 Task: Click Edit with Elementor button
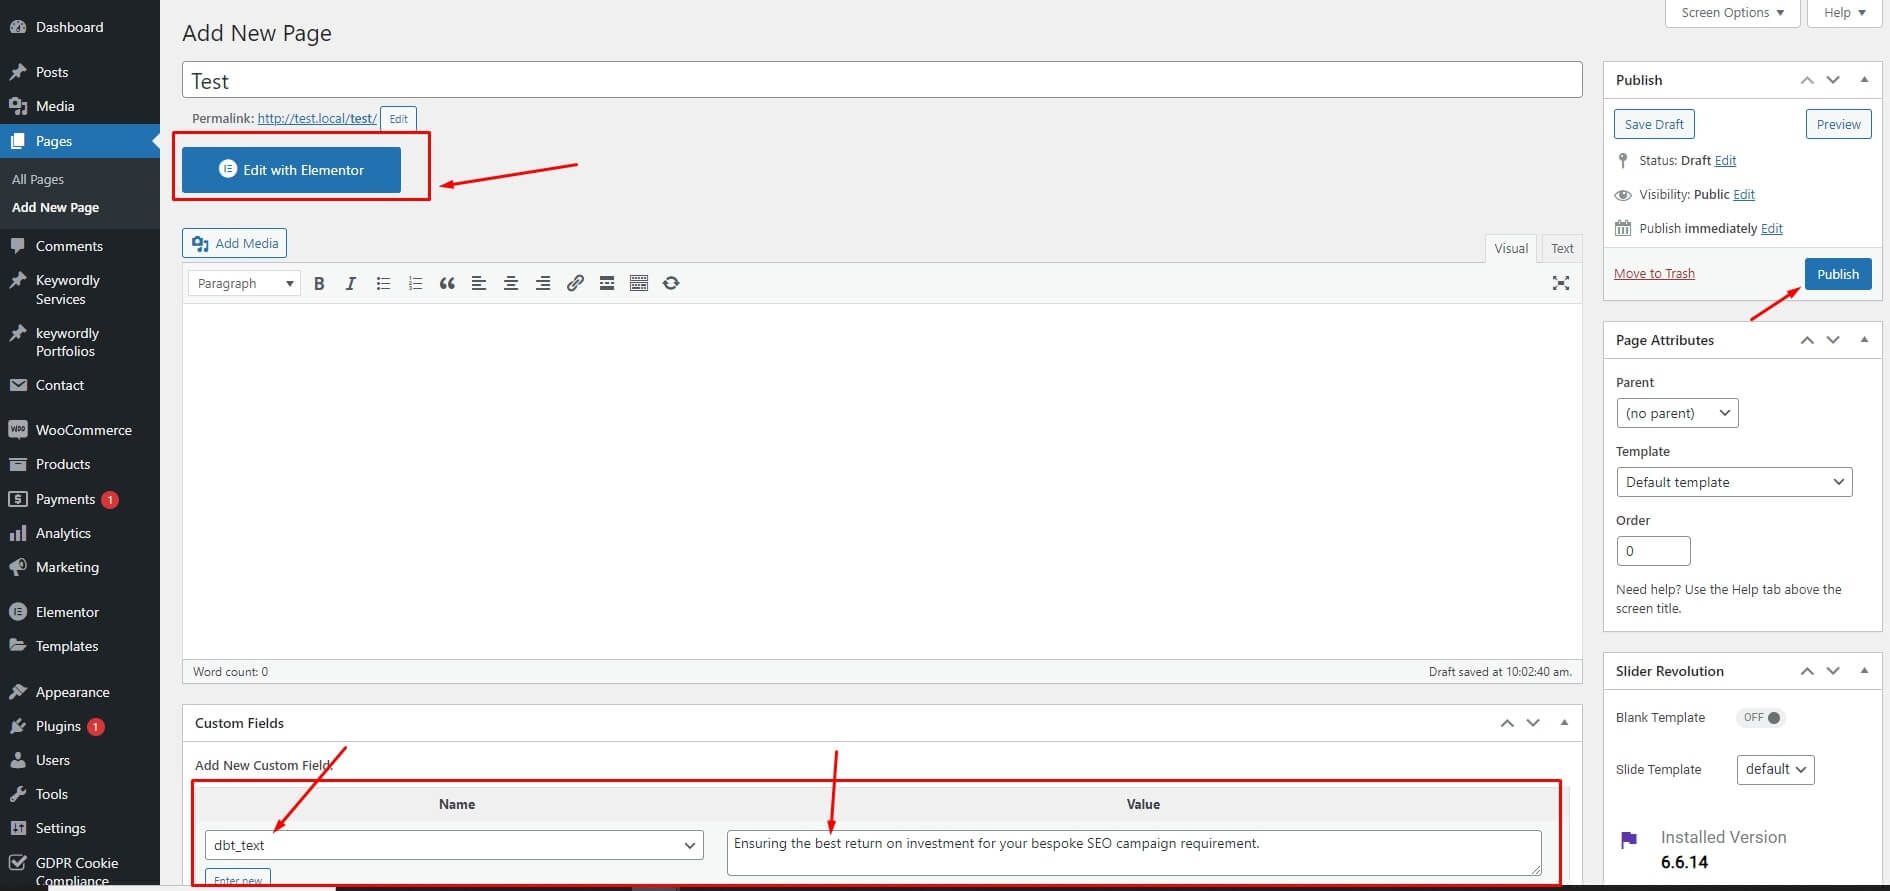(291, 170)
